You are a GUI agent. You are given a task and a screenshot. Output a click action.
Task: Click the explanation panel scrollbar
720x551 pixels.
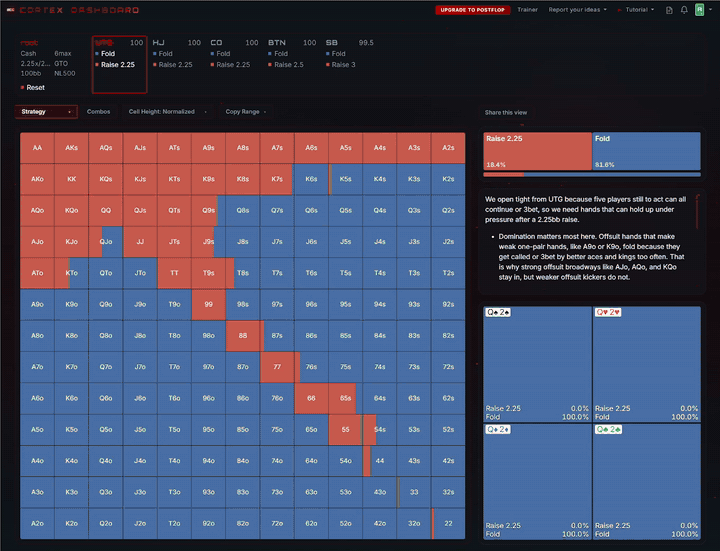[x=698, y=212]
